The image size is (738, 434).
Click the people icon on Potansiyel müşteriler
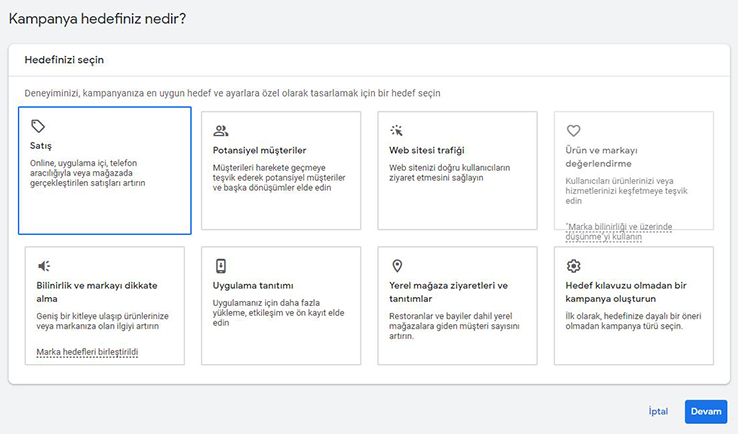coord(220,130)
